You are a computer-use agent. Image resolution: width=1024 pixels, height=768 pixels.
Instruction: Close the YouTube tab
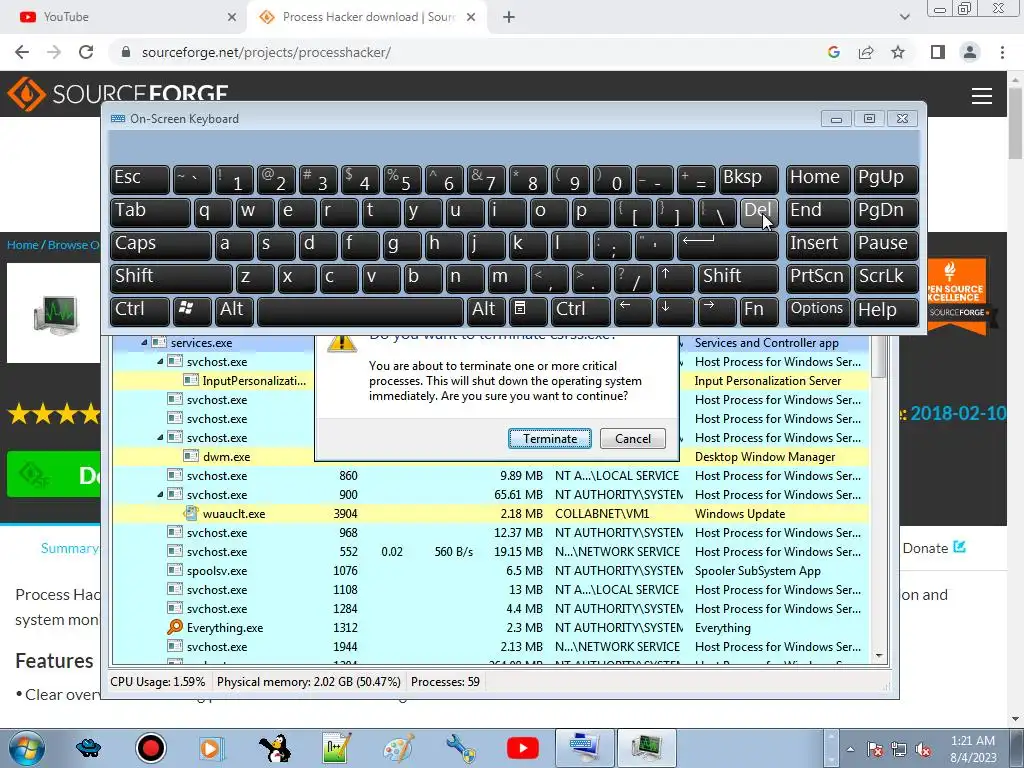[x=231, y=17]
